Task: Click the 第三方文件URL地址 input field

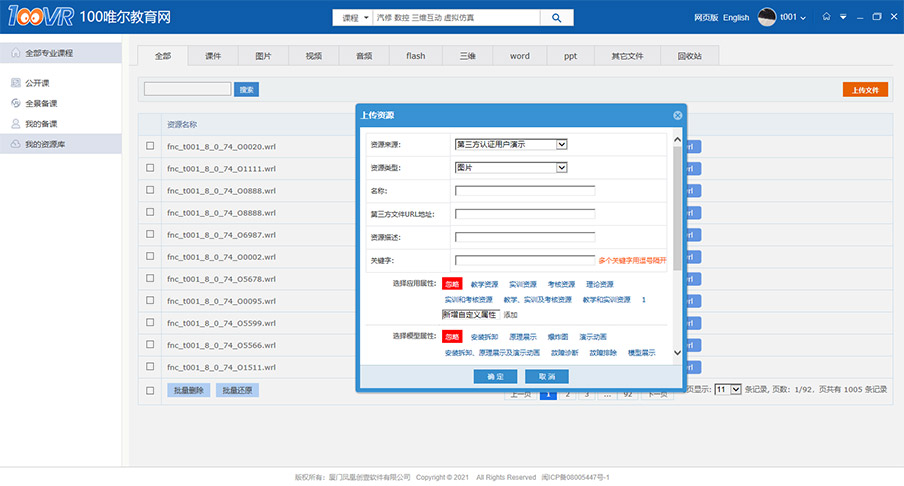Action: click(525, 214)
